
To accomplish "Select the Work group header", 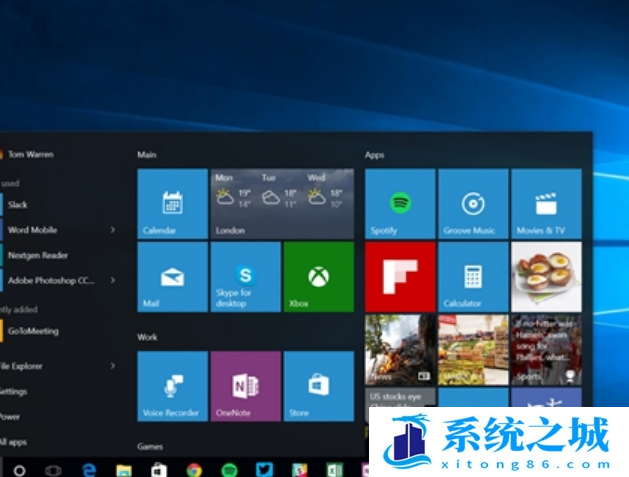I will click(x=147, y=337).
